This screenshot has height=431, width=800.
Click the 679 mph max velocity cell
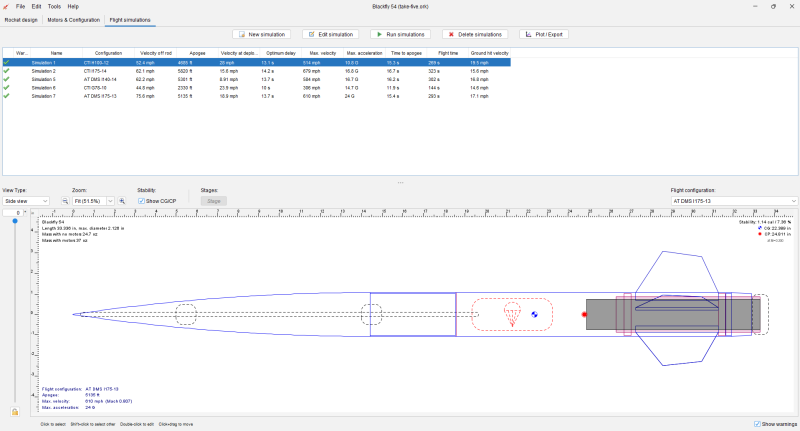pos(311,71)
